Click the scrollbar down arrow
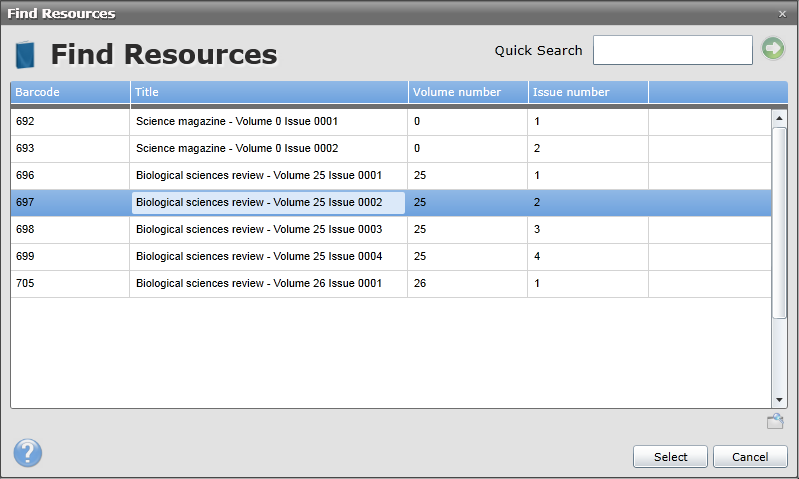The width and height of the screenshot is (799, 479). (x=780, y=399)
